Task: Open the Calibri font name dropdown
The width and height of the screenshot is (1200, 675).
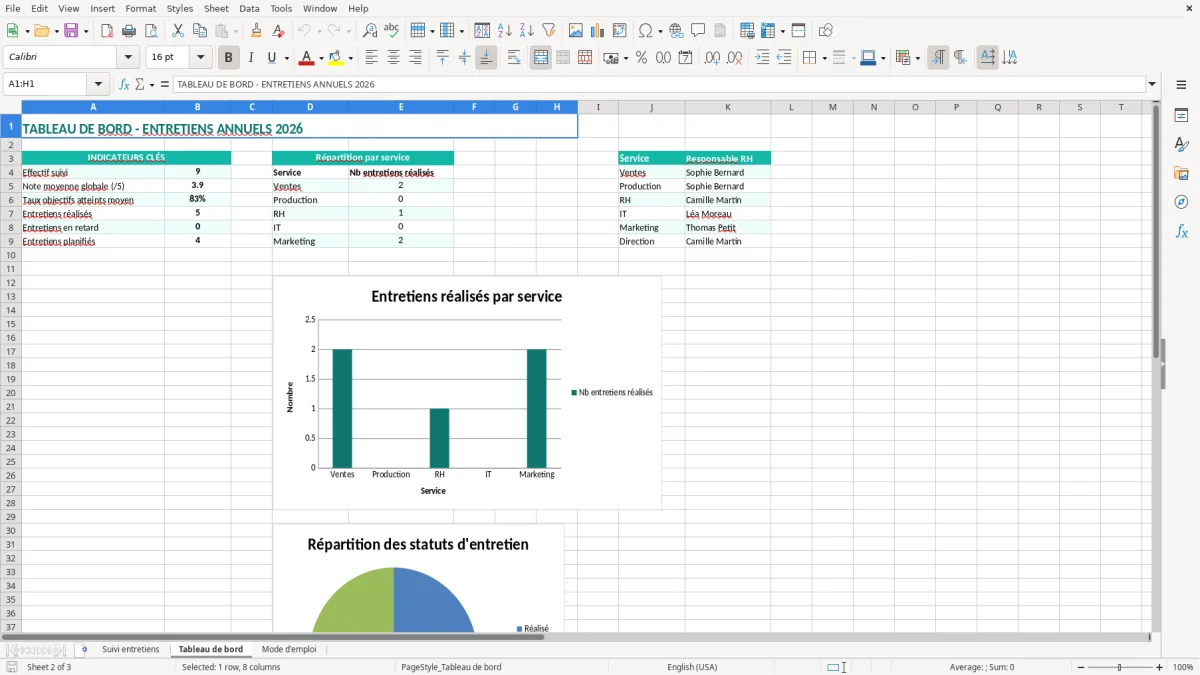Action: [x=128, y=58]
